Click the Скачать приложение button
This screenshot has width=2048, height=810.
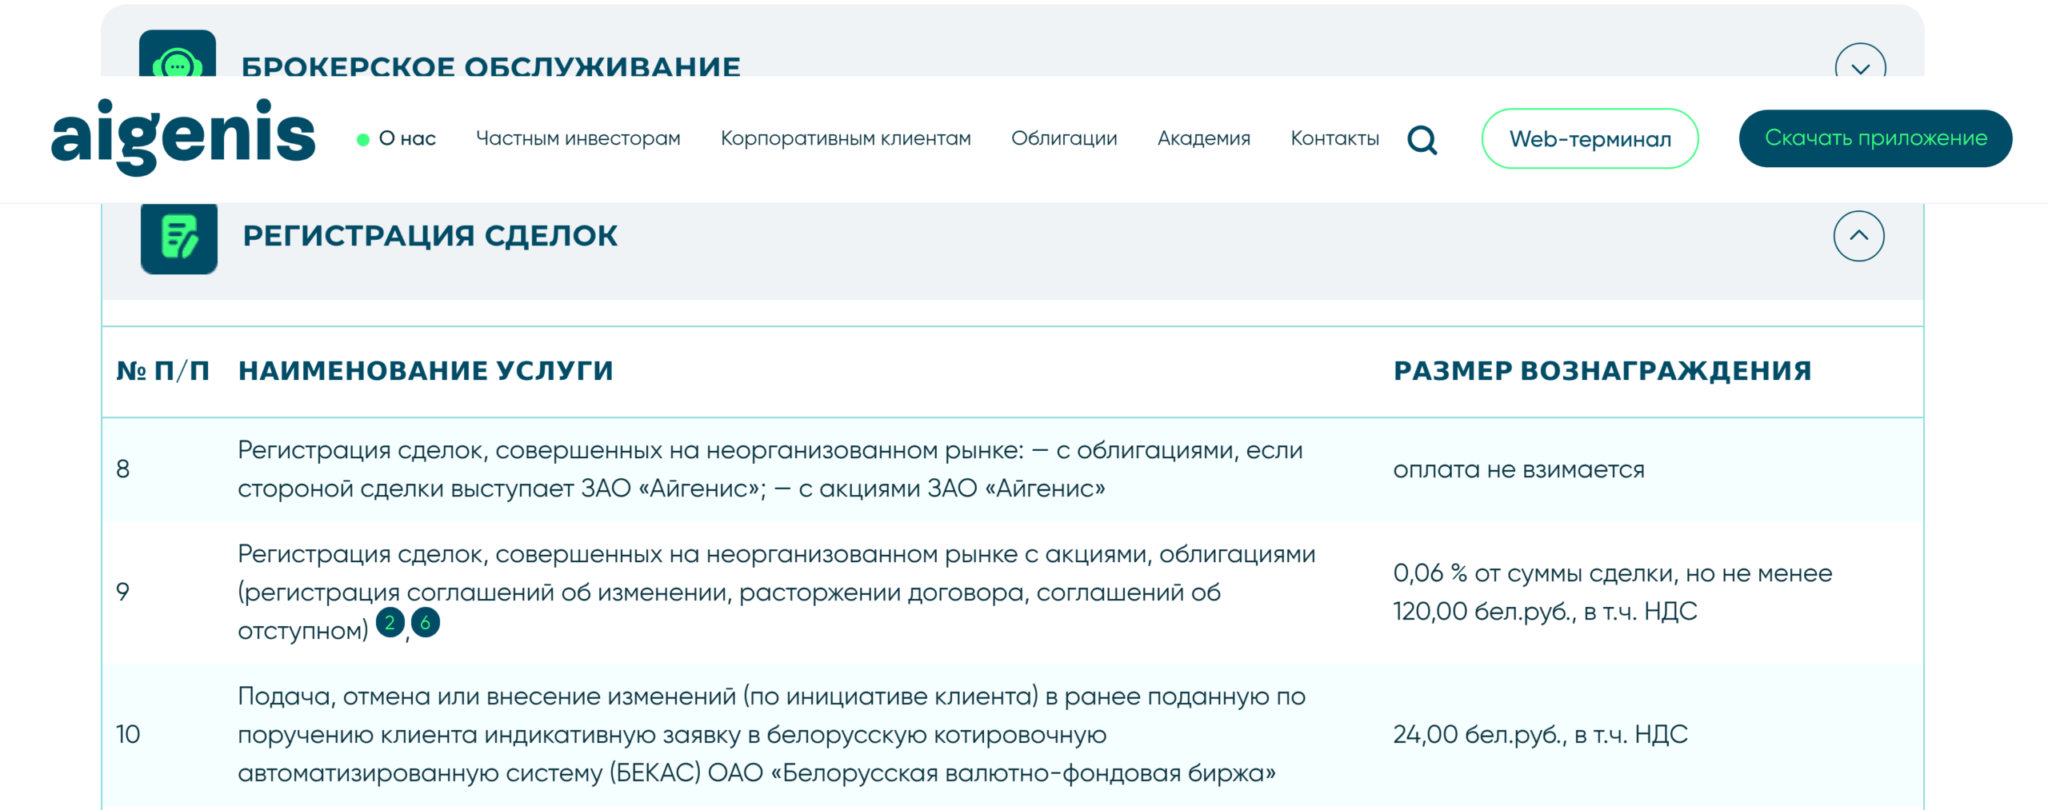coord(1876,139)
